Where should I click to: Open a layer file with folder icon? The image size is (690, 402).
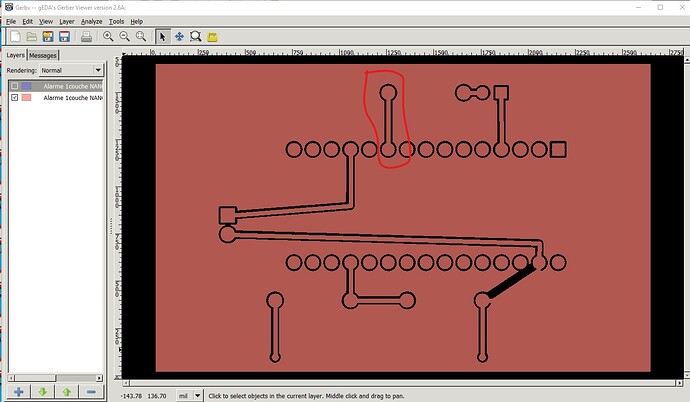point(31,37)
